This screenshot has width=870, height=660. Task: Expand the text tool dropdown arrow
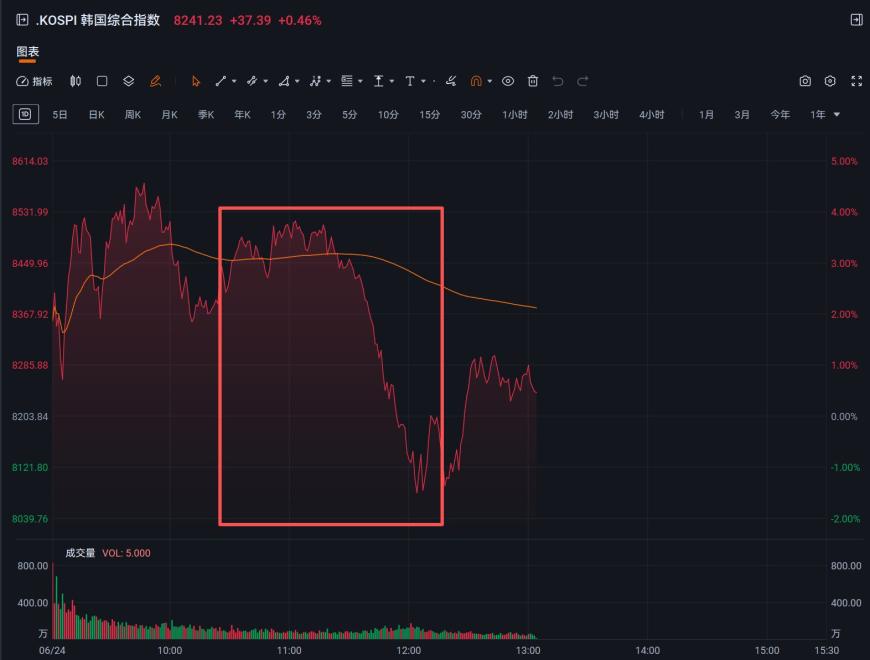point(423,82)
